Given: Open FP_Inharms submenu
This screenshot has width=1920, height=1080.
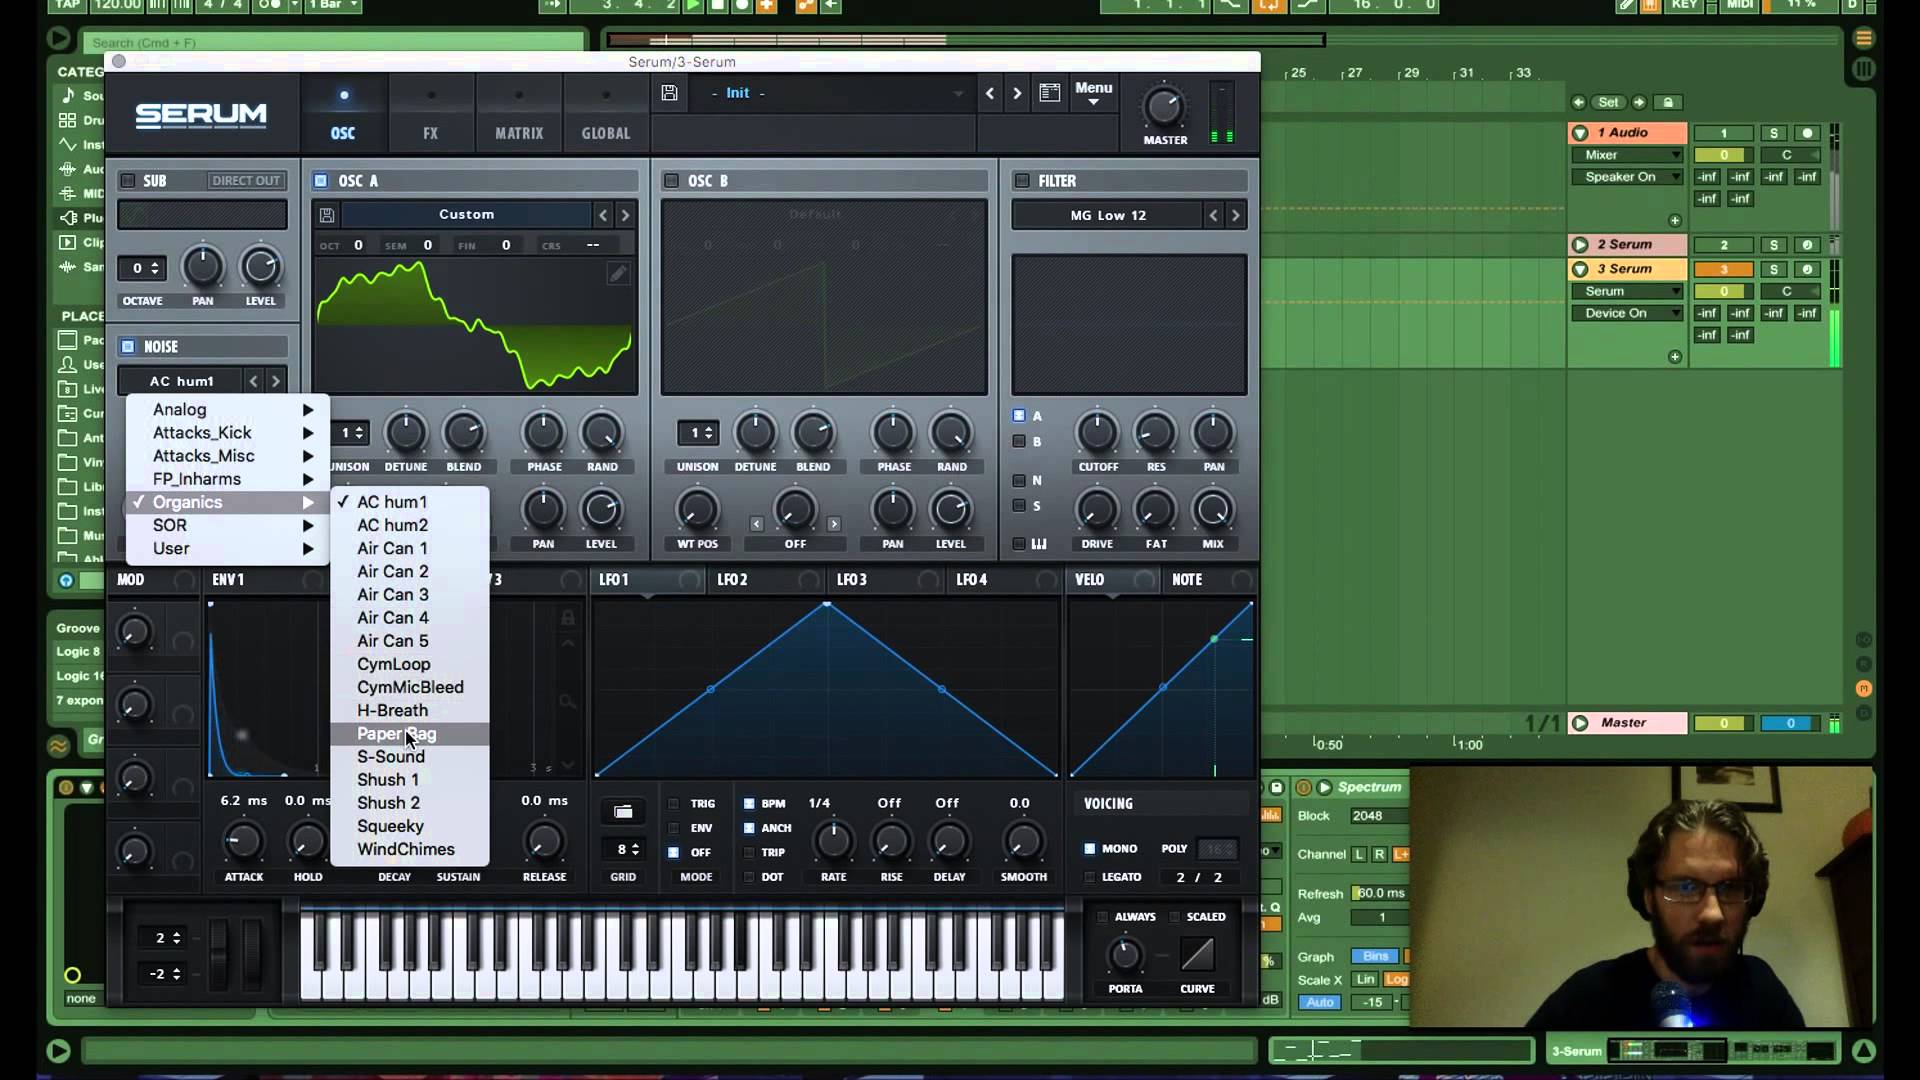Looking at the screenshot, I should (x=228, y=479).
